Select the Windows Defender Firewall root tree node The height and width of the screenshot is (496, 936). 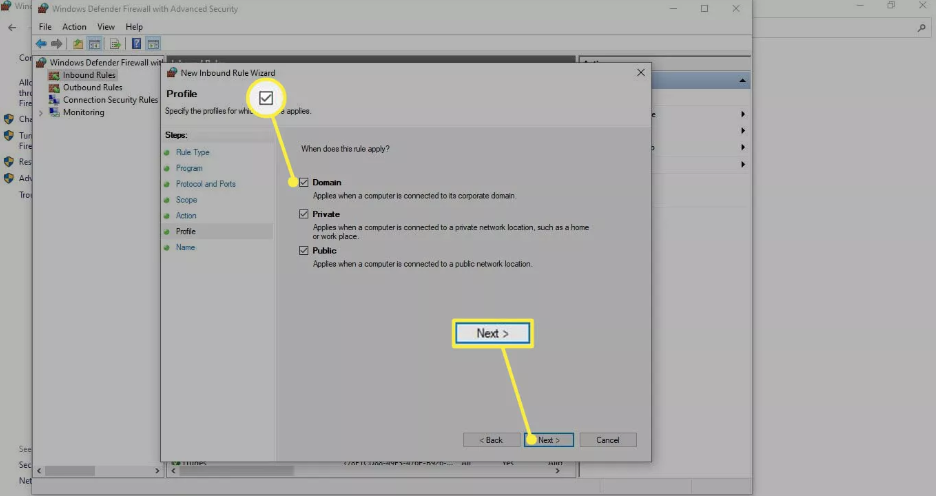[x=106, y=63]
